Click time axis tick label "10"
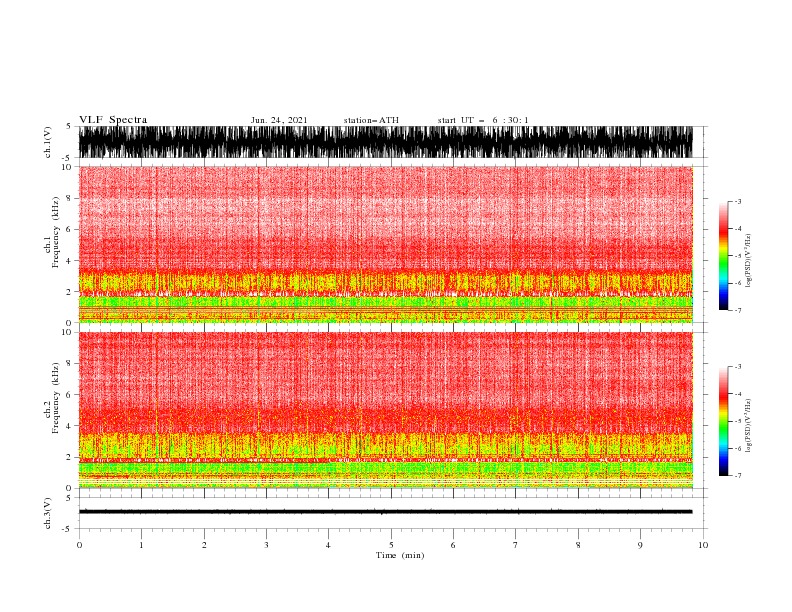This screenshot has width=792, height=612. coord(703,545)
